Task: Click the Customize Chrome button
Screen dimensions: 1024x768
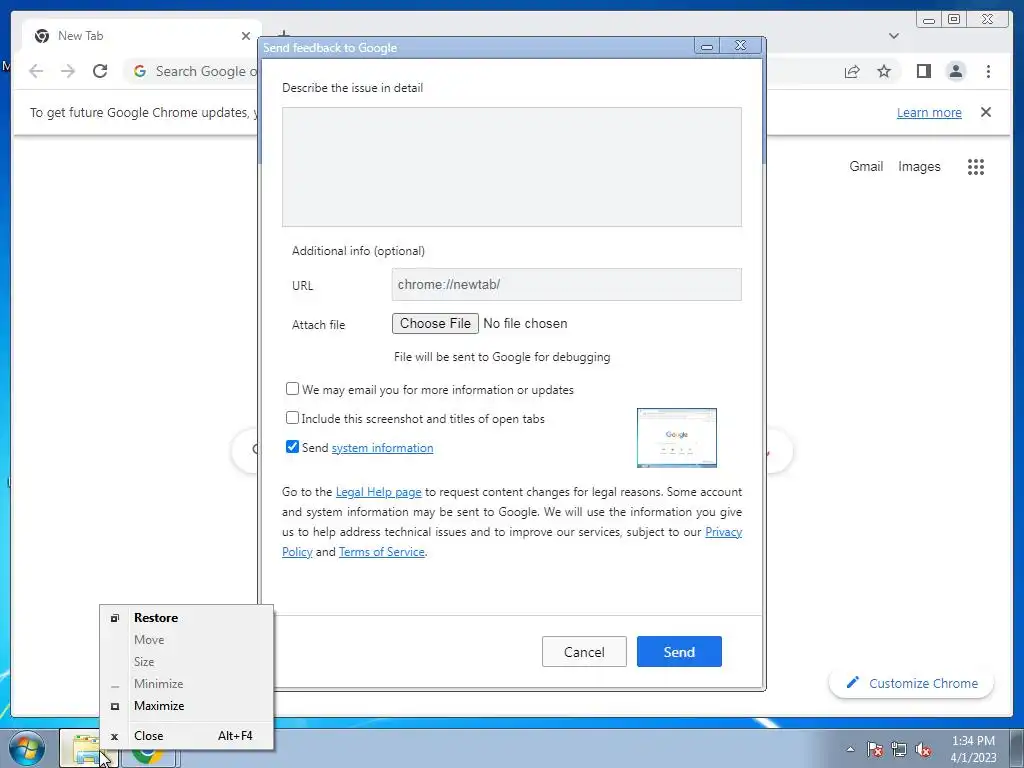Action: (912, 683)
